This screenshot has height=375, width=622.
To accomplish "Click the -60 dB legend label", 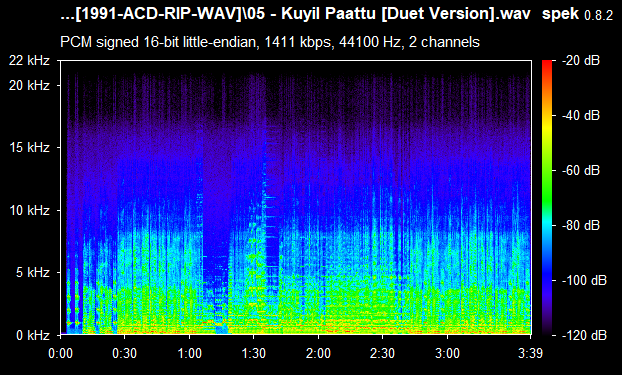I will coord(580,171).
